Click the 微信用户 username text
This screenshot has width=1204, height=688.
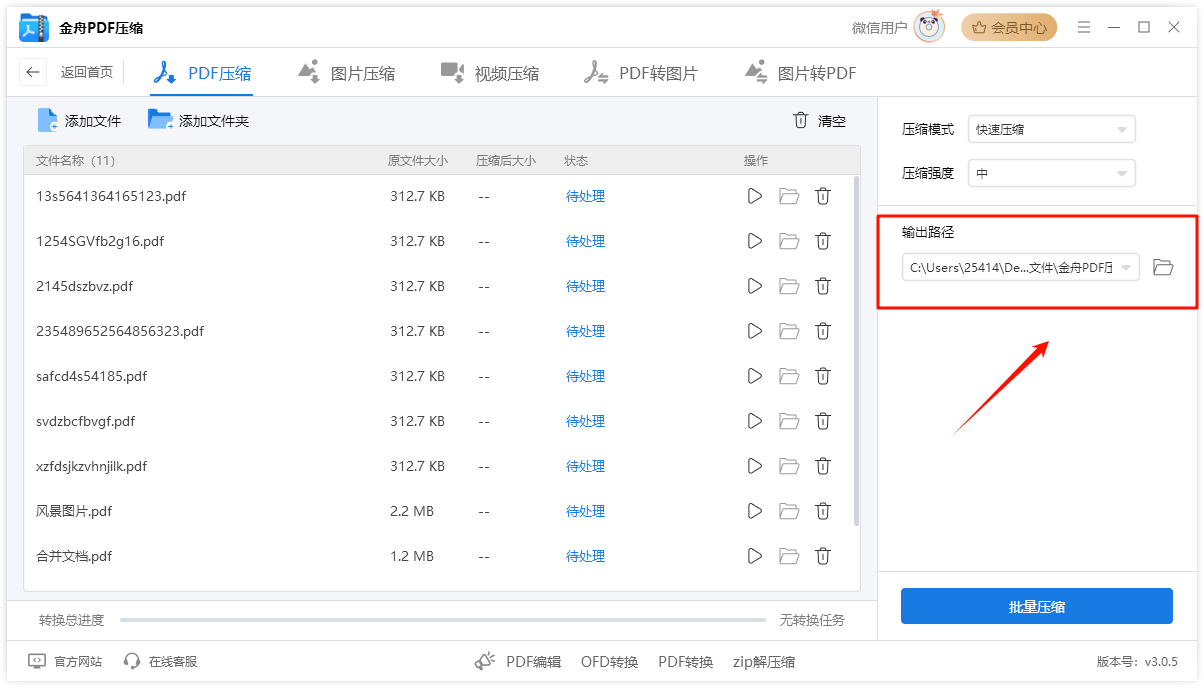[880, 28]
